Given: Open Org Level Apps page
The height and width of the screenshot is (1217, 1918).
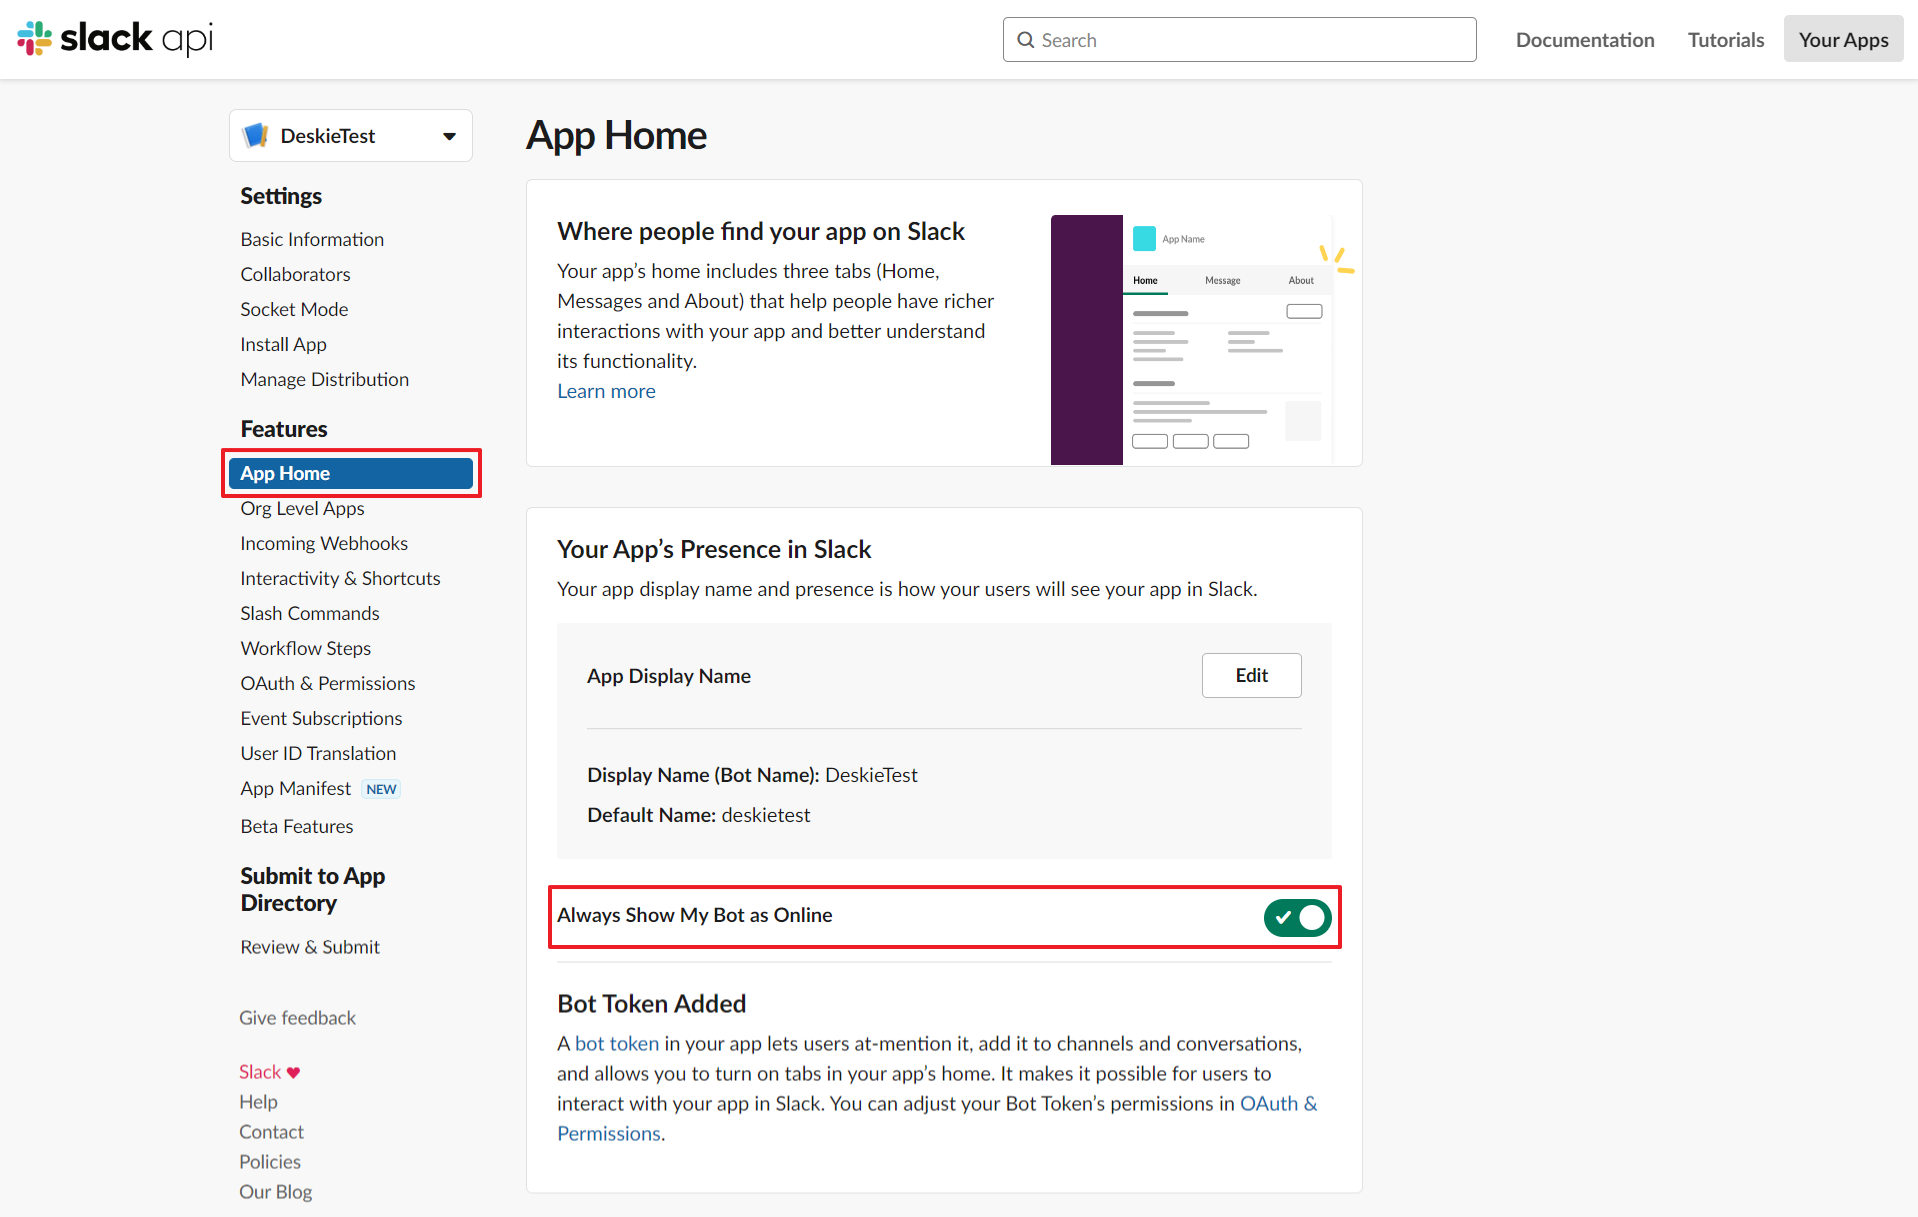Looking at the screenshot, I should (x=302, y=508).
